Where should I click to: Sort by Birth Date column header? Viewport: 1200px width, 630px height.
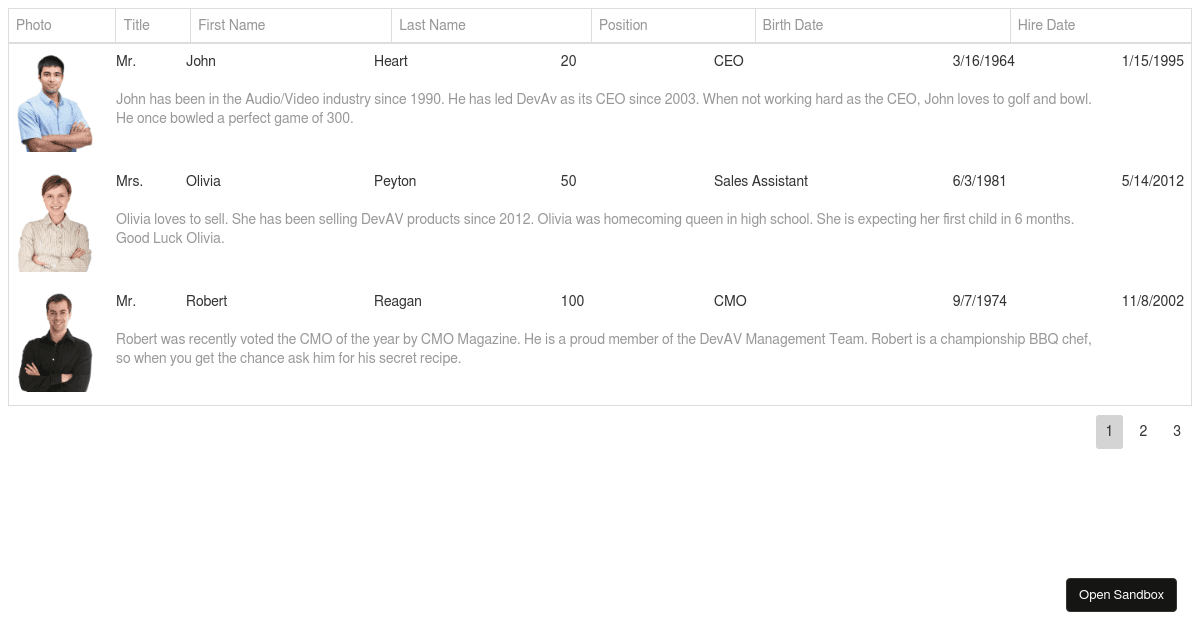[x=882, y=25]
